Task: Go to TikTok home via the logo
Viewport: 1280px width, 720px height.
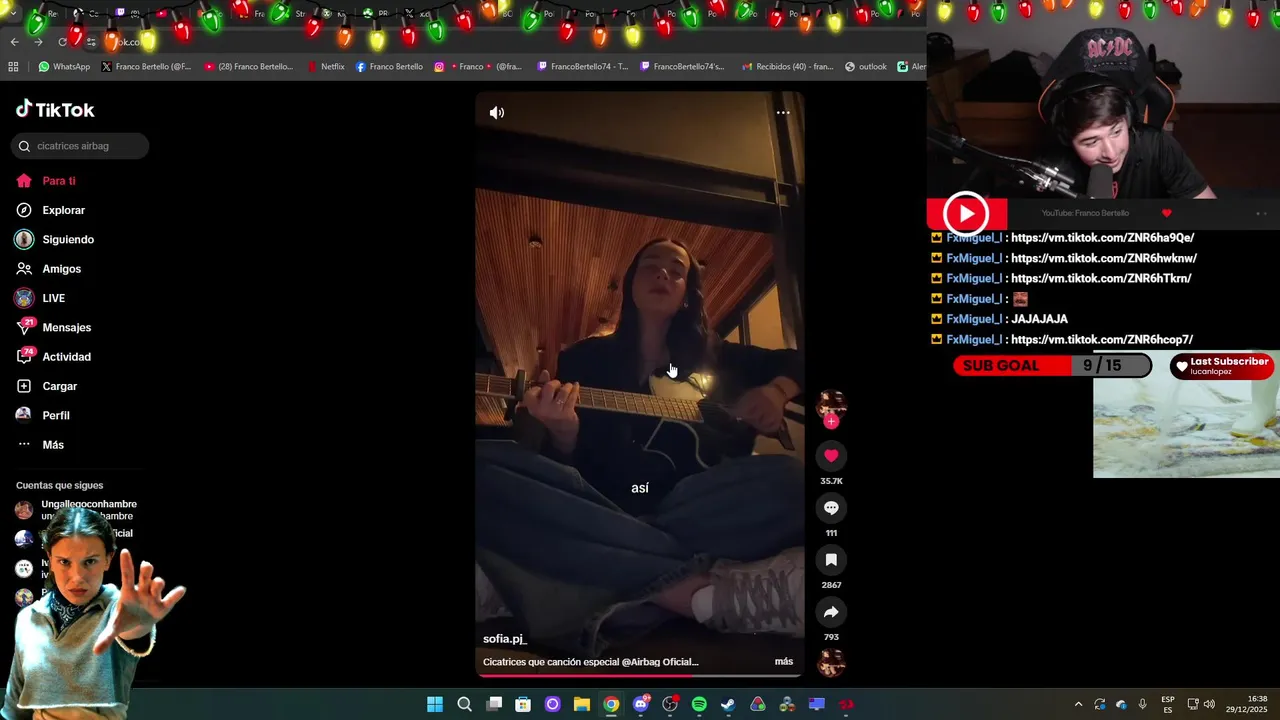Action: (x=55, y=109)
